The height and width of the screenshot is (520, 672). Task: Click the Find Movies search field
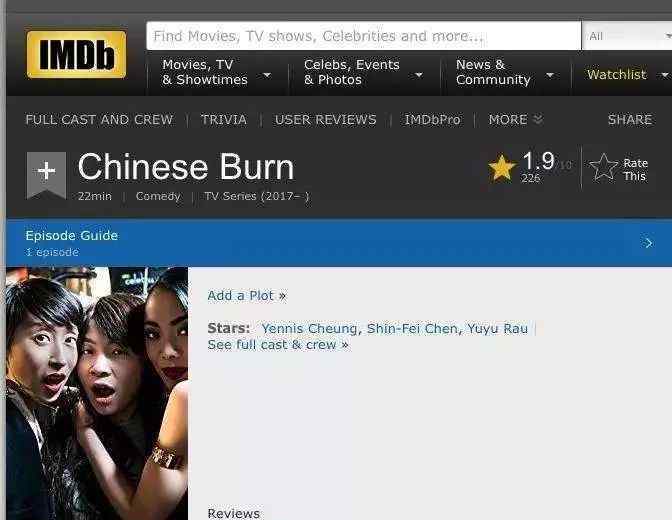coord(363,36)
